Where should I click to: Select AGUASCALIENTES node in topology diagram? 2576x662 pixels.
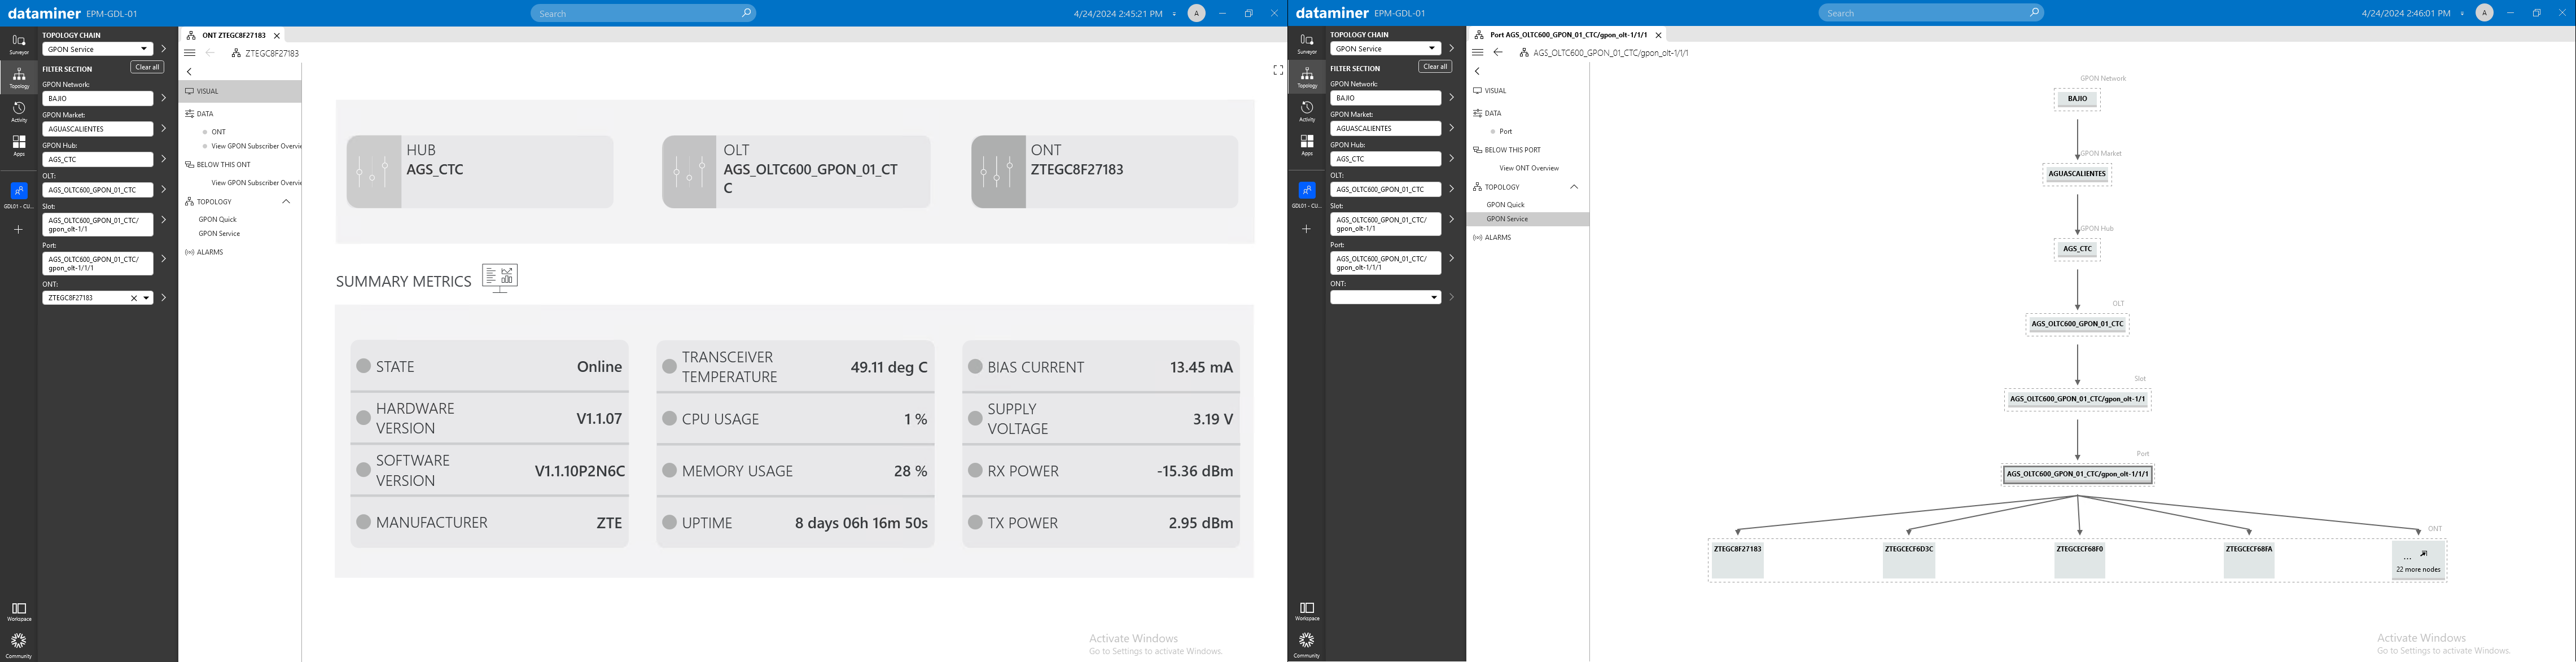point(2077,174)
